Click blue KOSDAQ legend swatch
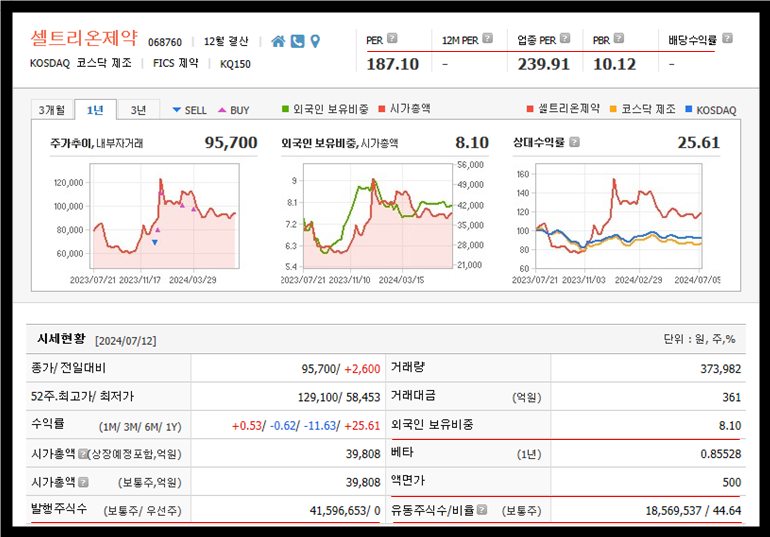The image size is (770, 537). pos(688,109)
